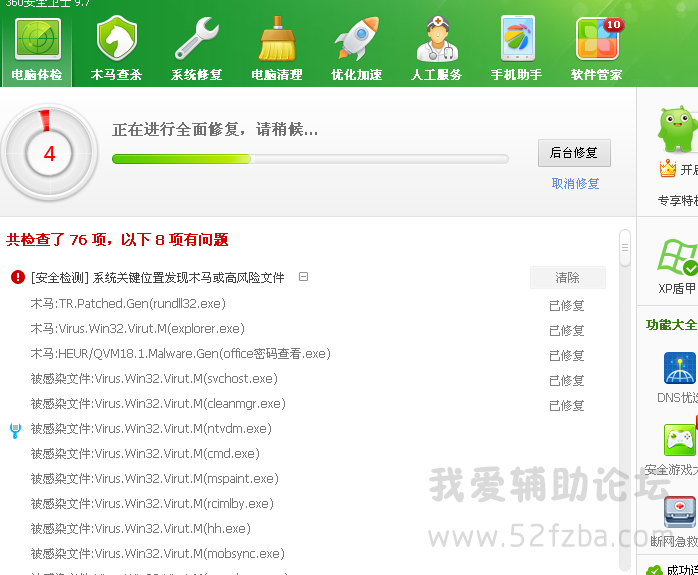Click the results list scrollbar thumb
The image size is (698, 575).
[625, 248]
